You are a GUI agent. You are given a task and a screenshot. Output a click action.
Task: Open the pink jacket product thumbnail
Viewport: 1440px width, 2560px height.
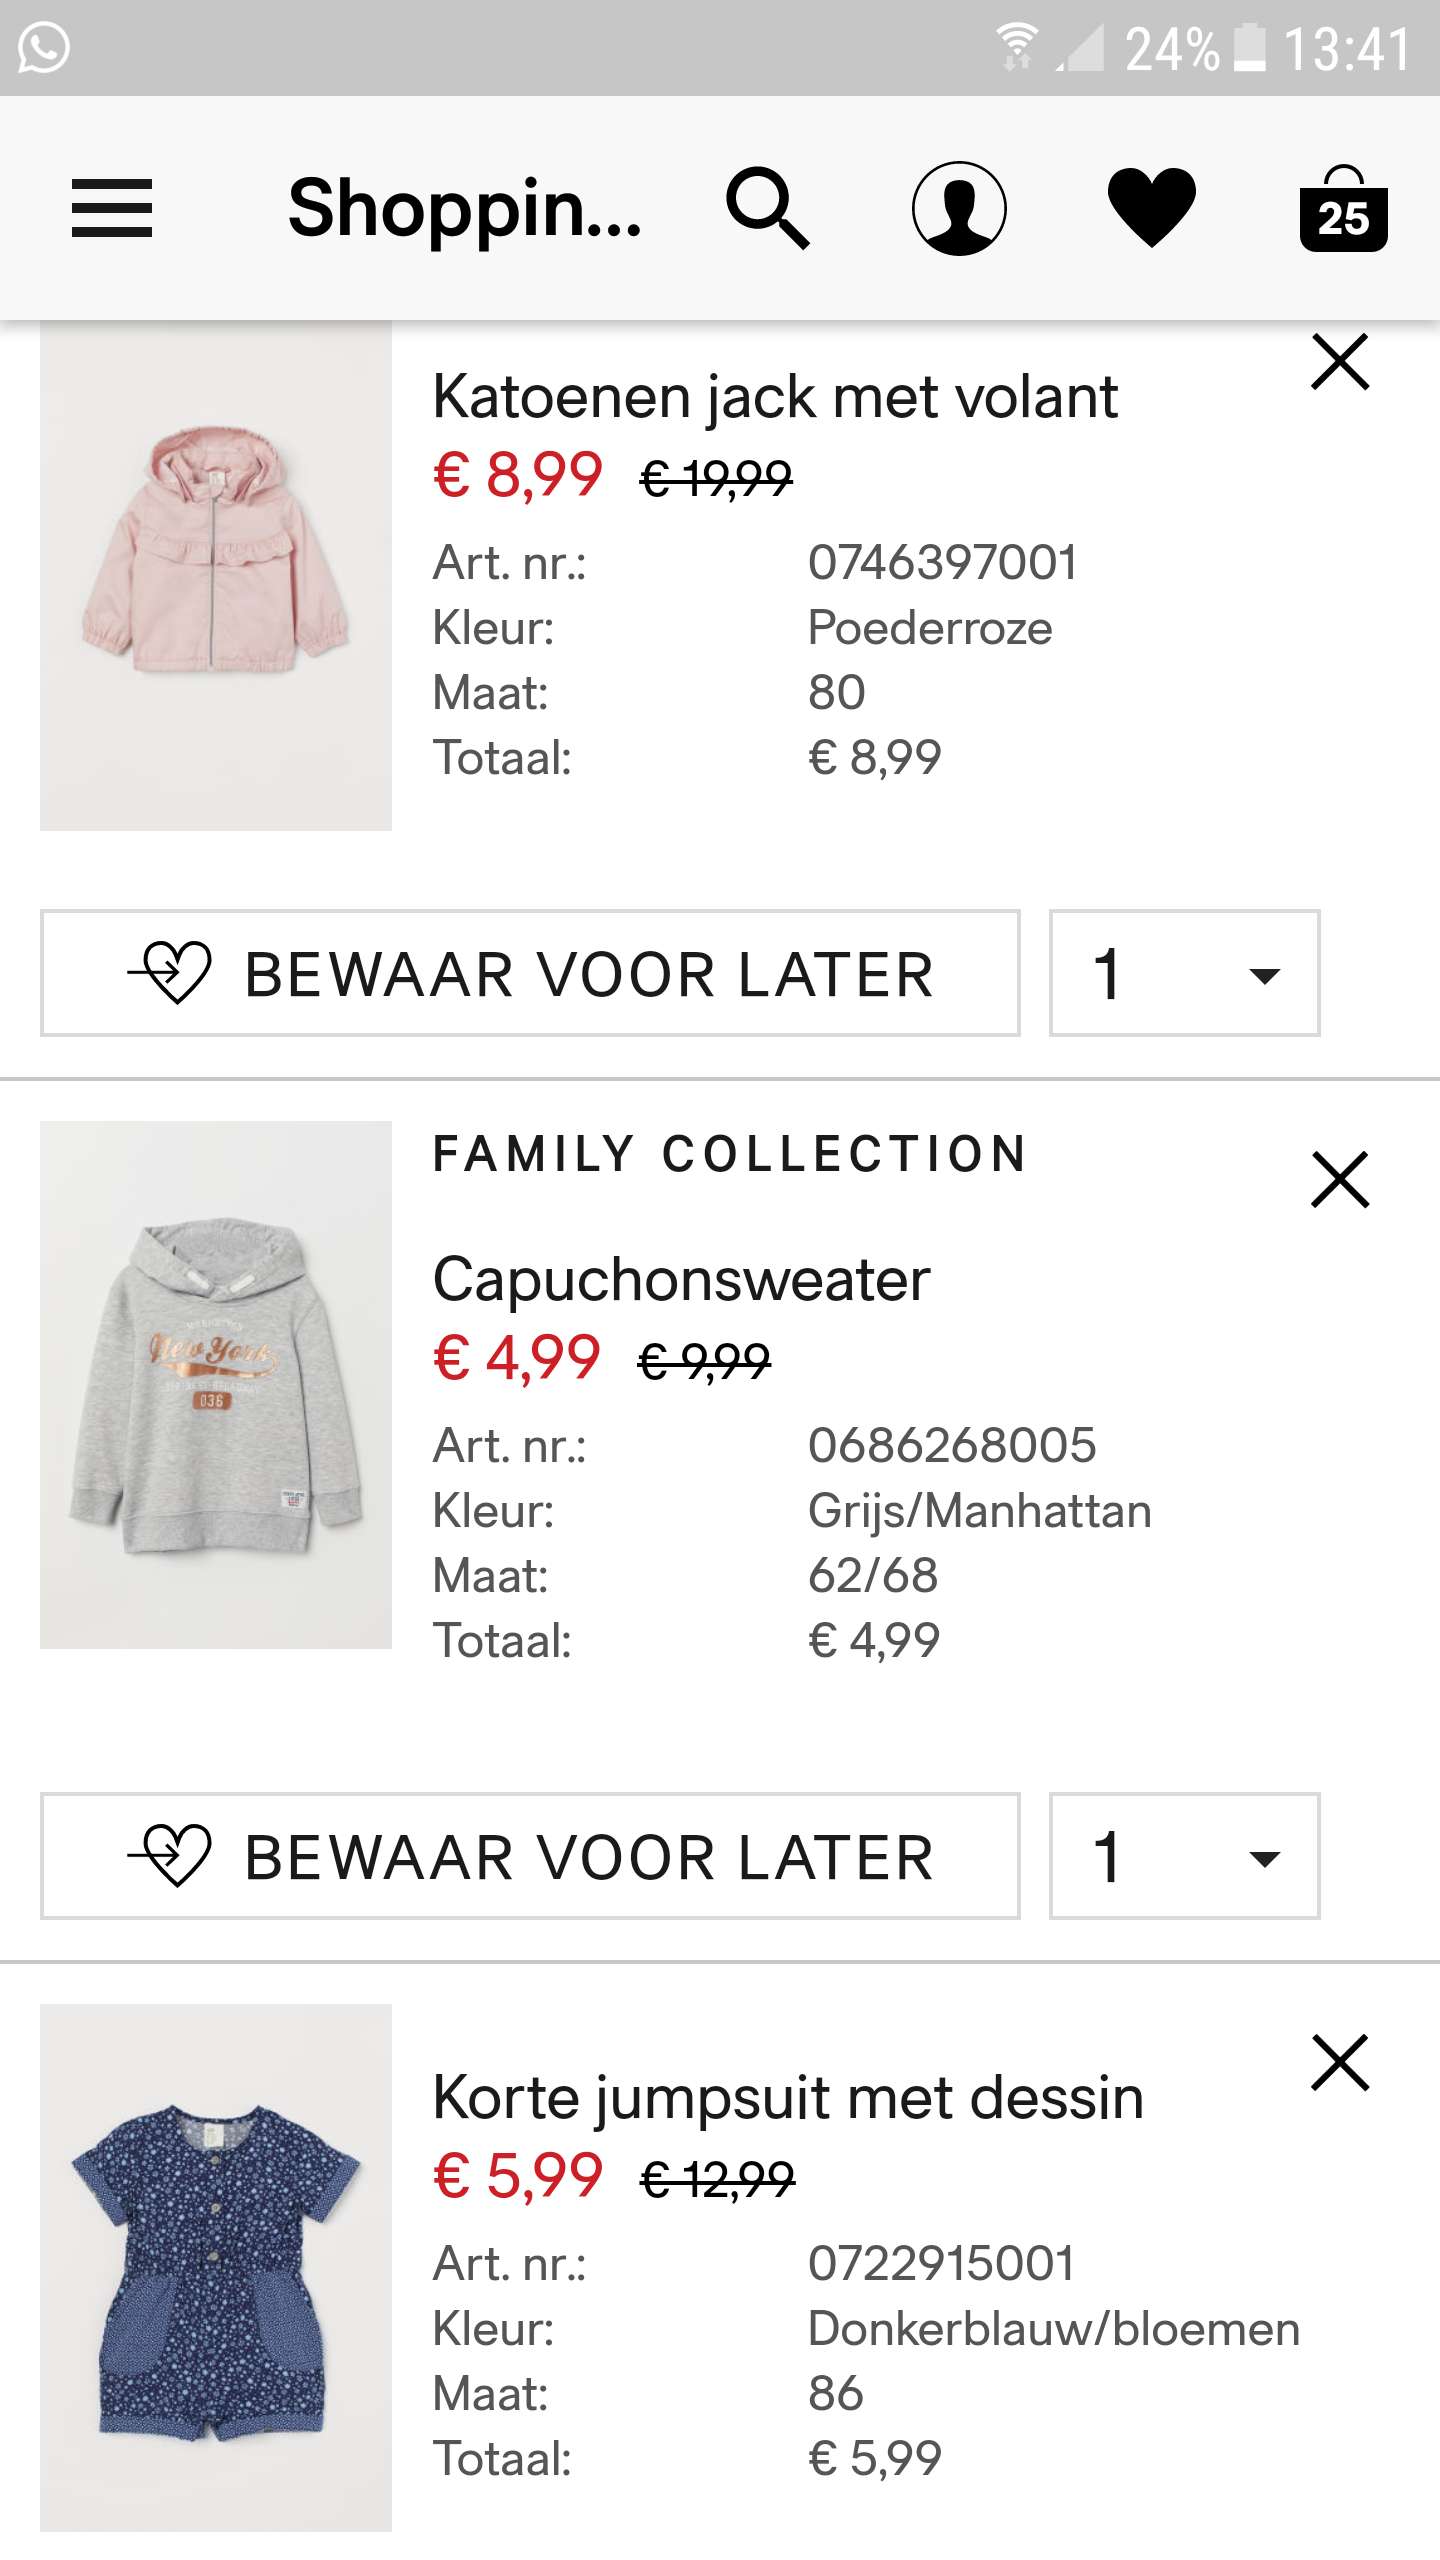[216, 575]
